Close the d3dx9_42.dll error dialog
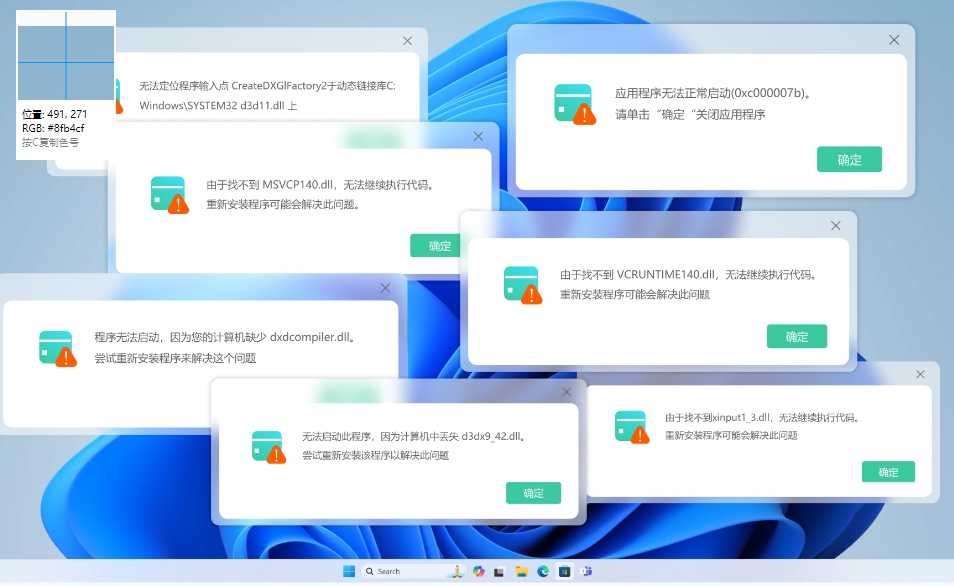 pyautogui.click(x=566, y=392)
